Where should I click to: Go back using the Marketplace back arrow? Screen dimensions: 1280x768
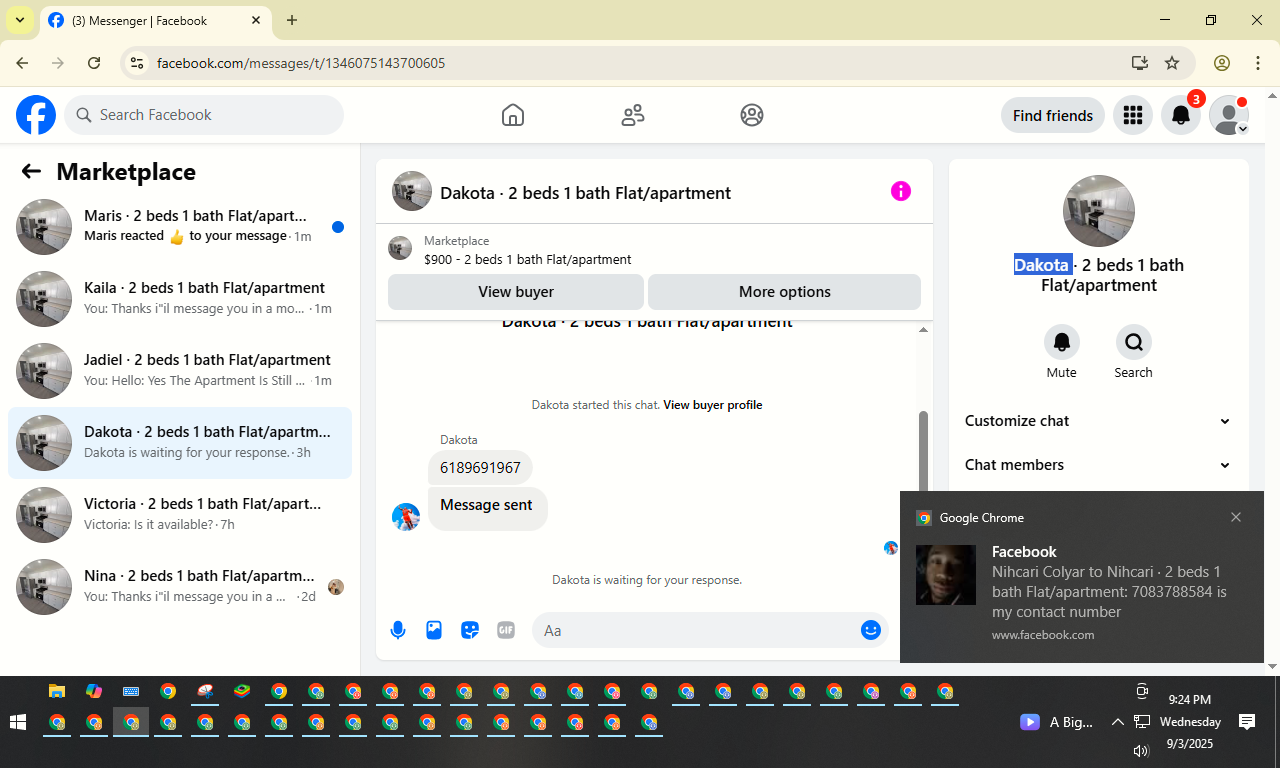pyautogui.click(x=31, y=171)
